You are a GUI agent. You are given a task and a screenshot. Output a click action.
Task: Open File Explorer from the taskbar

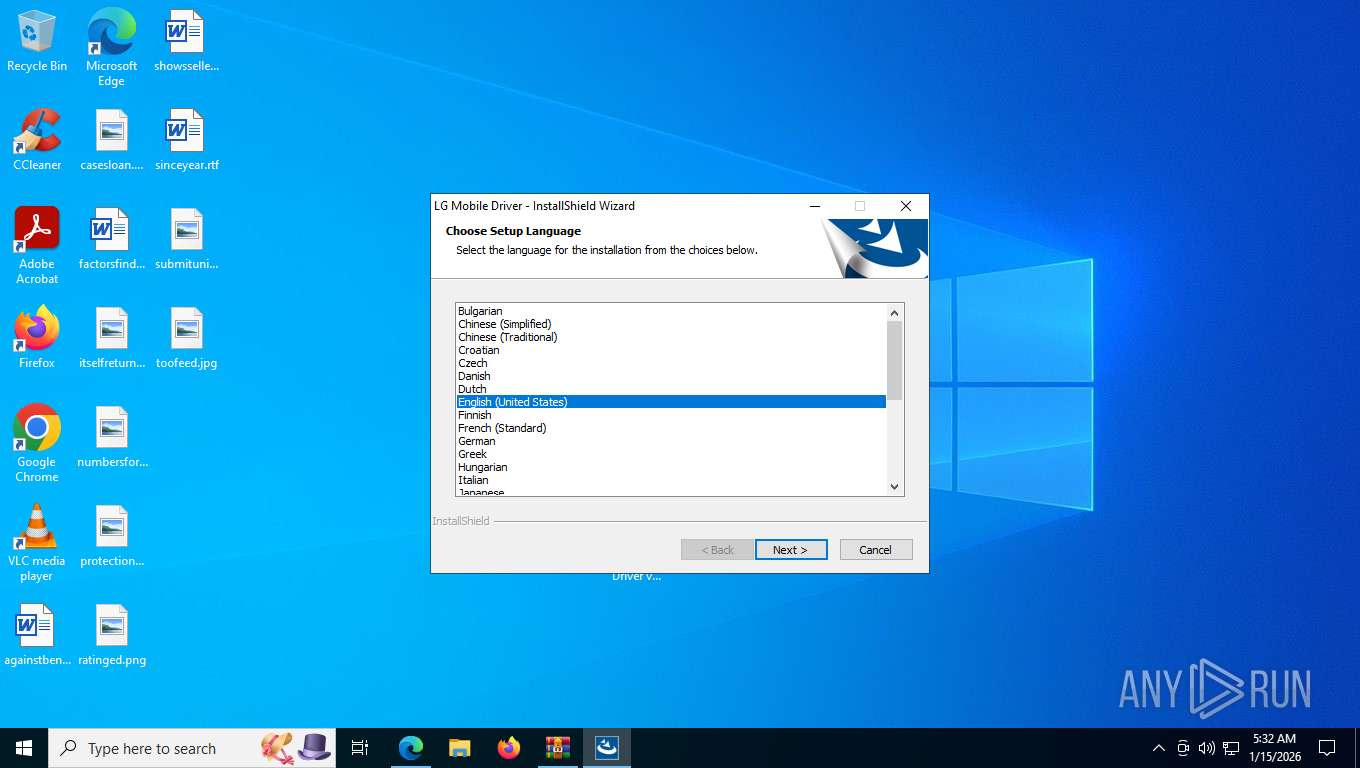(x=460, y=748)
